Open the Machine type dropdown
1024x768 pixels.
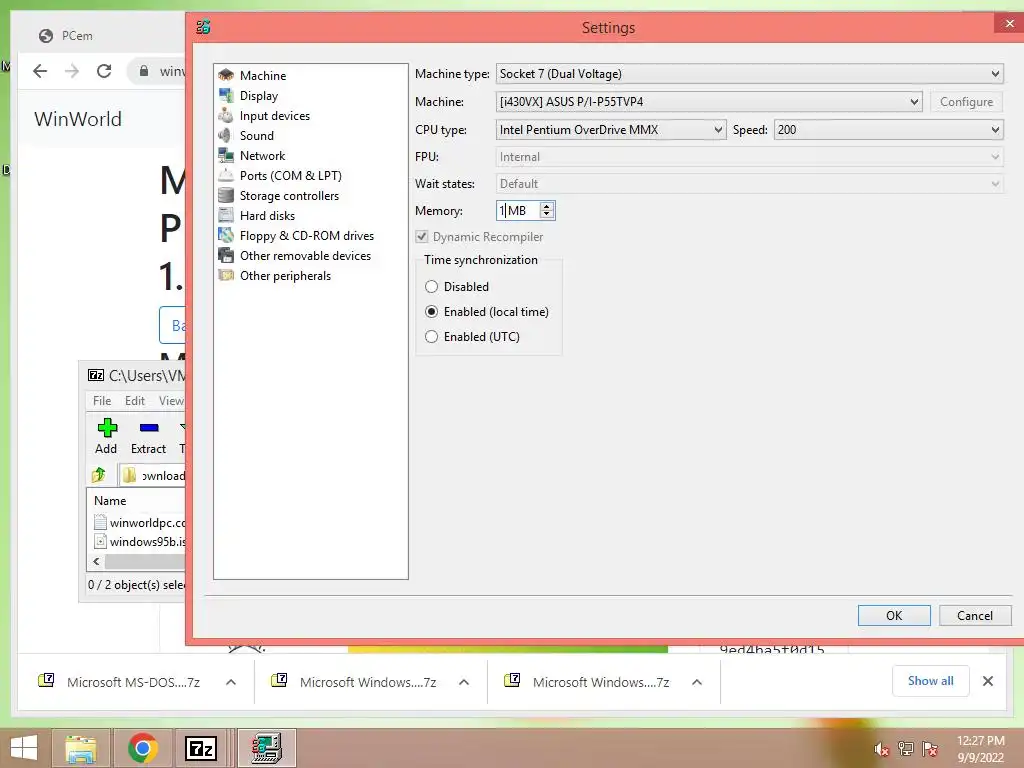coord(749,74)
